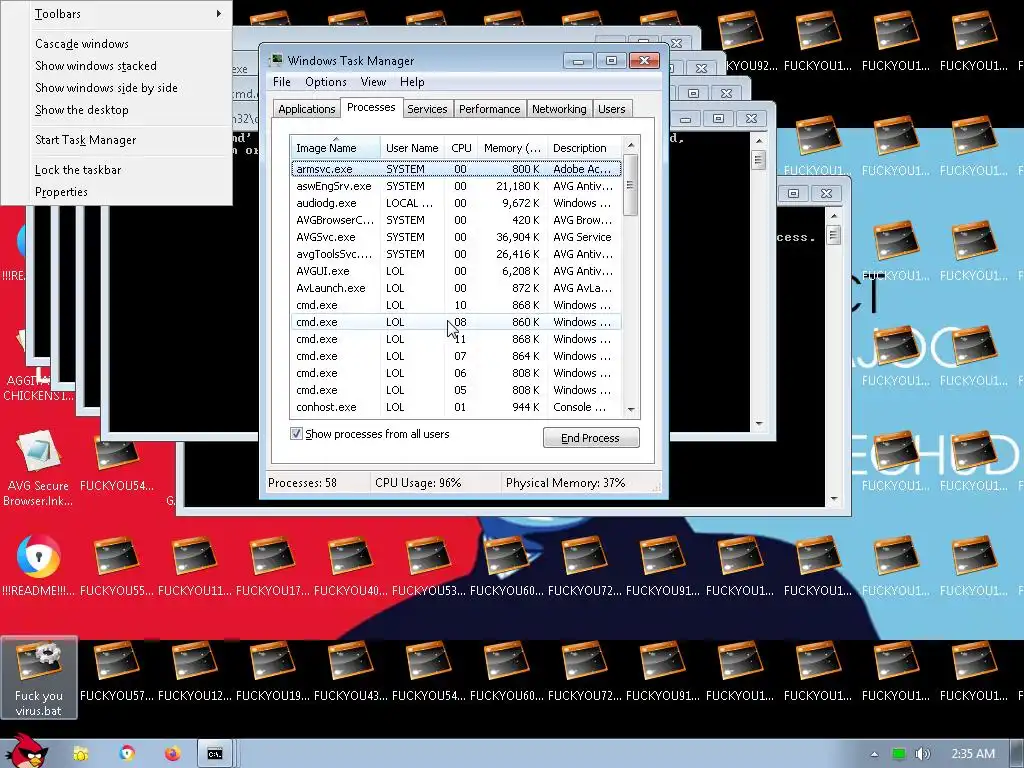Expand the Toolbars submenu arrow
1024x768 pixels.
coord(219,13)
